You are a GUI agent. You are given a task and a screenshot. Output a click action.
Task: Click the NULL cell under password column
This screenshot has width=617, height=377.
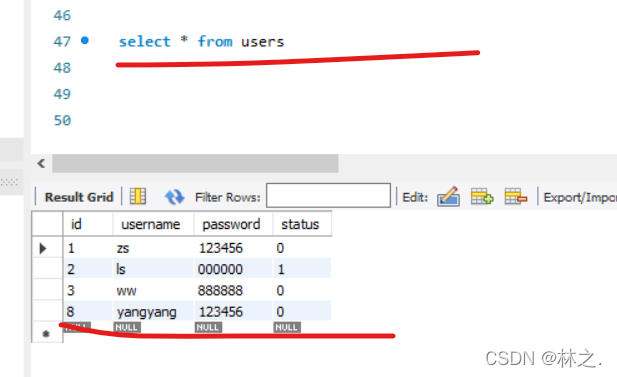click(x=208, y=327)
